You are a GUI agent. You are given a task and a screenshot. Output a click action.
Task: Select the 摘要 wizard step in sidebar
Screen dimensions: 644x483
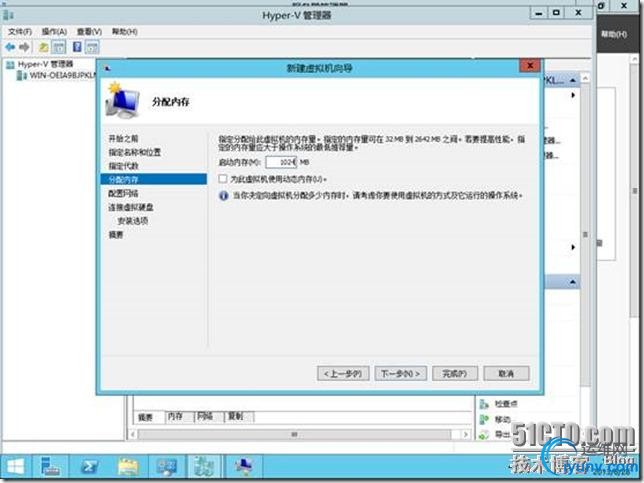click(x=116, y=235)
